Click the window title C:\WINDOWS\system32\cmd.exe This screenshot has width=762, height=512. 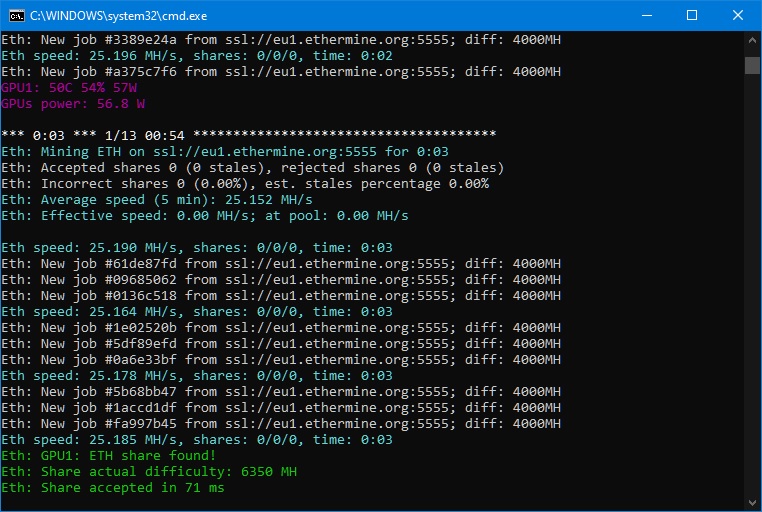[x=119, y=16]
